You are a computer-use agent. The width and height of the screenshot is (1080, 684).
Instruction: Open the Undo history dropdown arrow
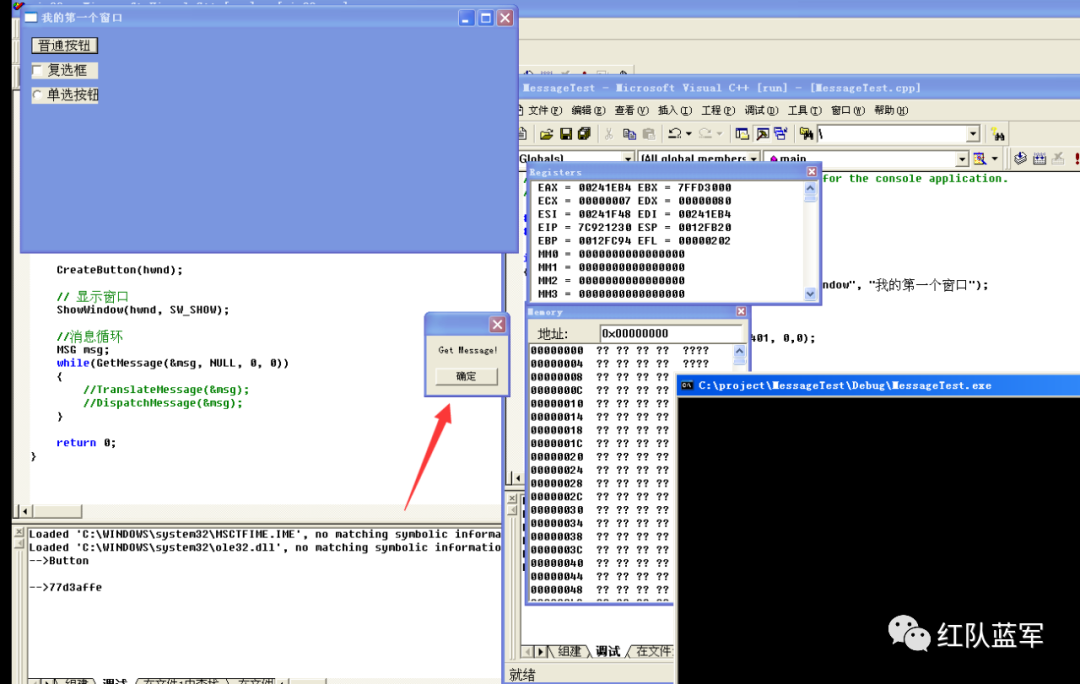pos(689,134)
